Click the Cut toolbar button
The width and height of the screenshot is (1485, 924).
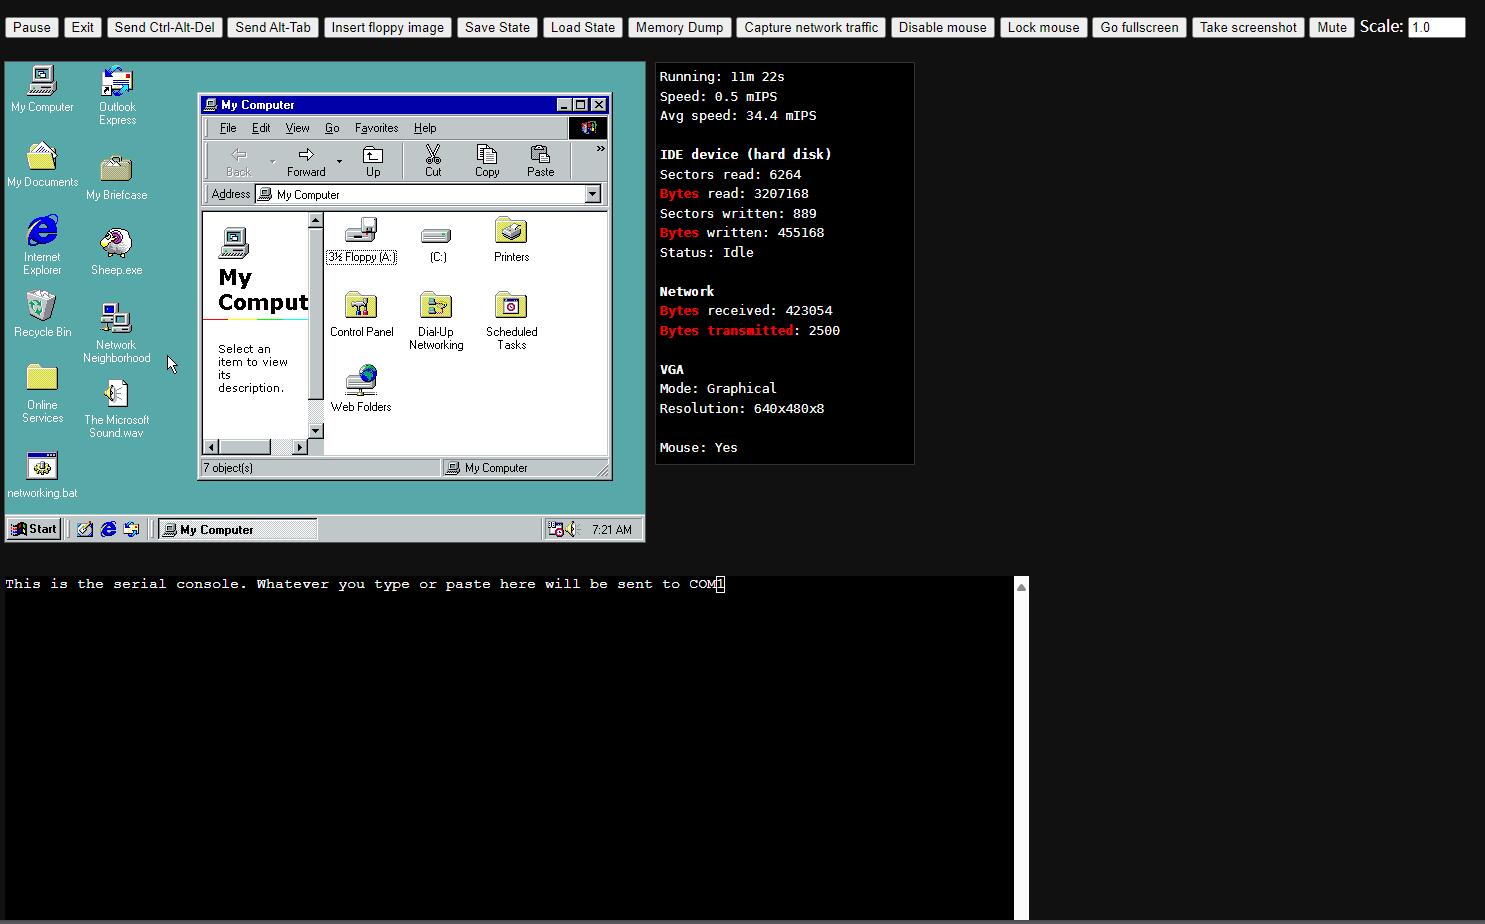(x=433, y=160)
